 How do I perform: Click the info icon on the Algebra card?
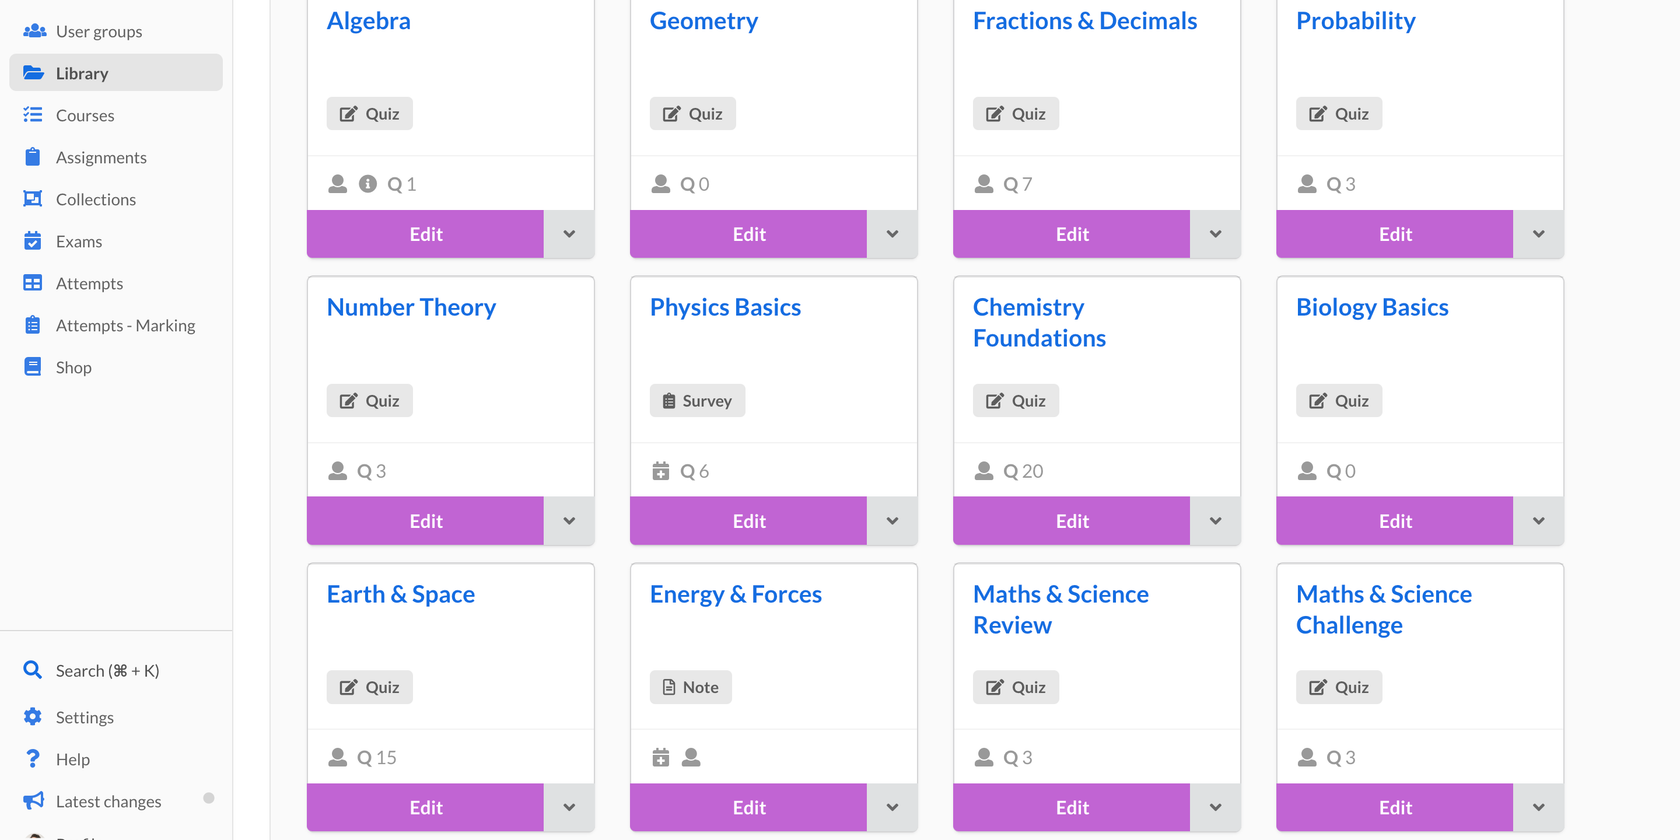(x=366, y=184)
